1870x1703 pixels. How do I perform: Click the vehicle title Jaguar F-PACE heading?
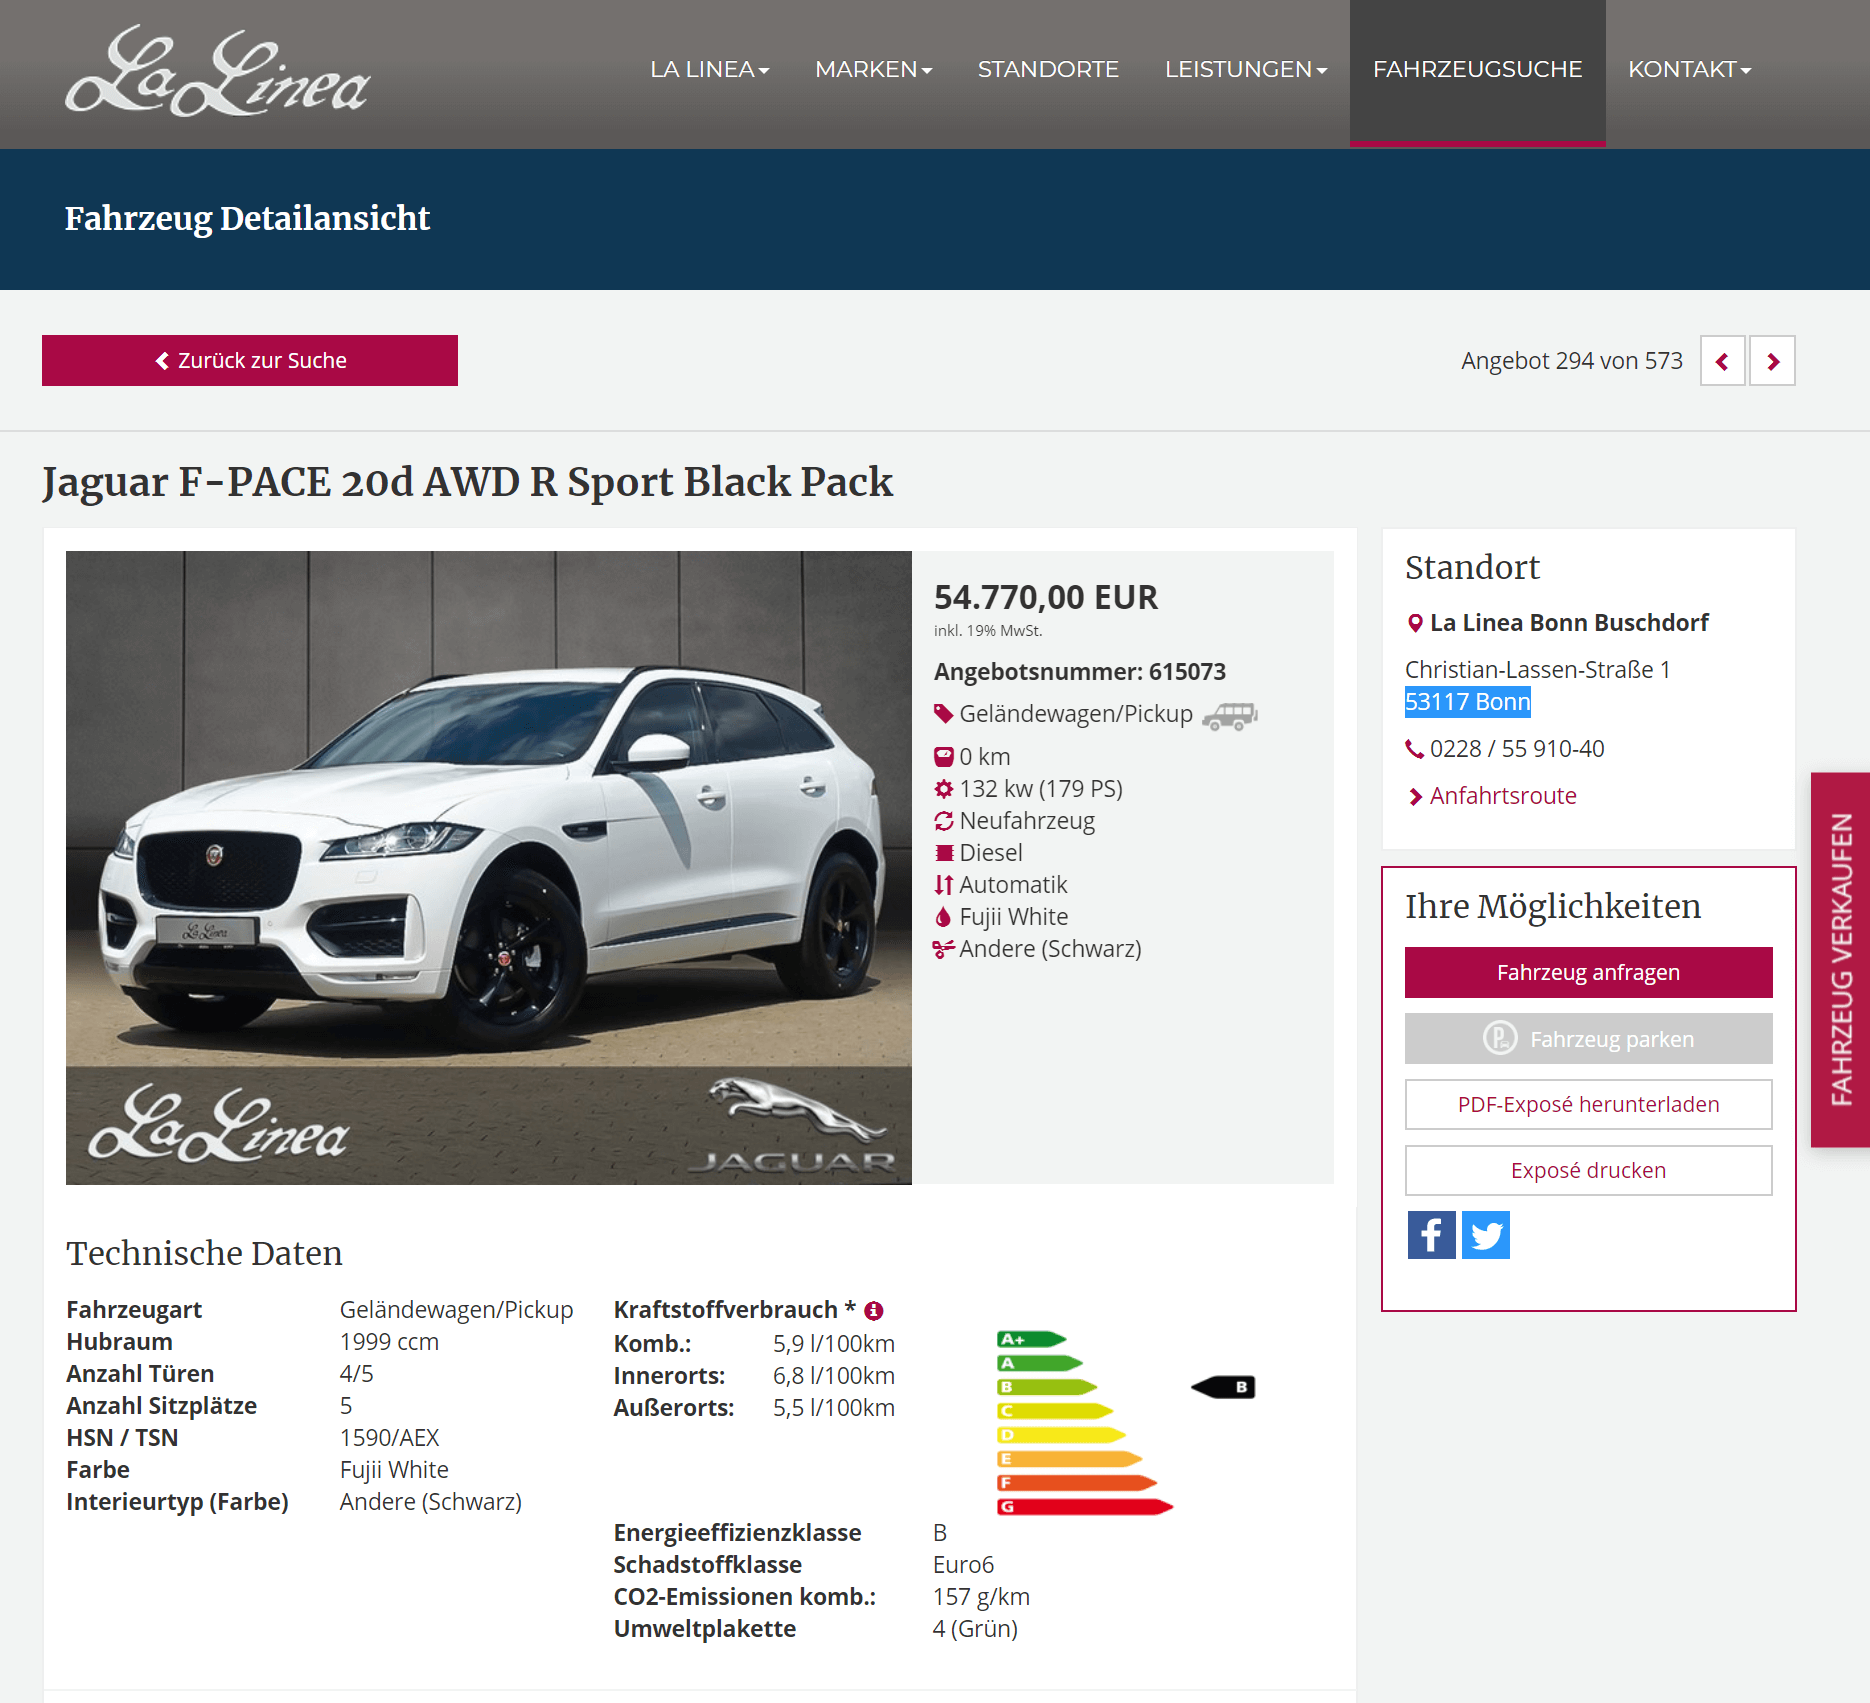pyautogui.click(x=467, y=482)
